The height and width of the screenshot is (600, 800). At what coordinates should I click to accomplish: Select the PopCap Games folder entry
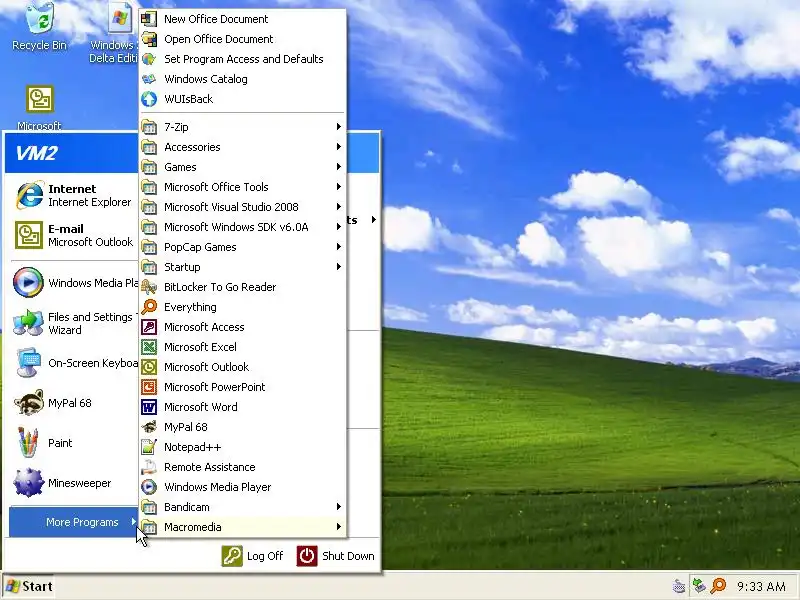pyautogui.click(x=242, y=247)
